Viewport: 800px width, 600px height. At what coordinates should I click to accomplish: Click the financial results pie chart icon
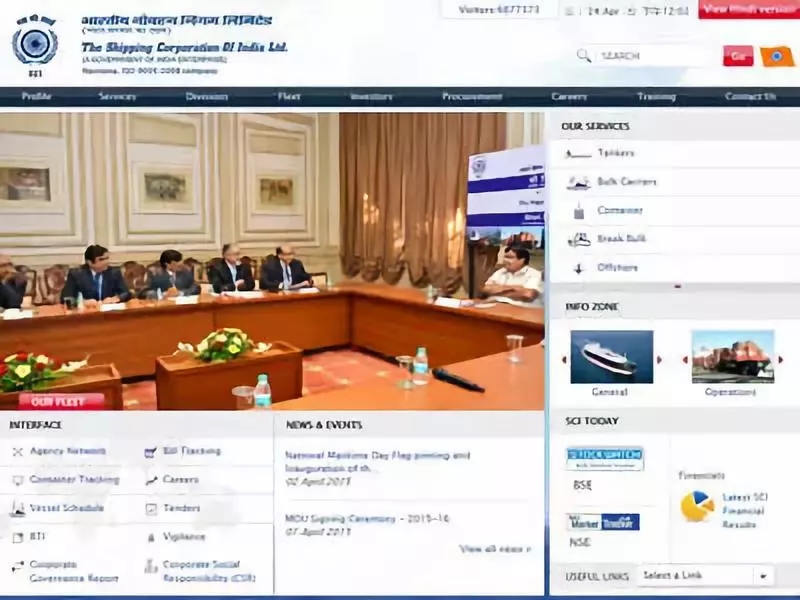click(x=697, y=506)
